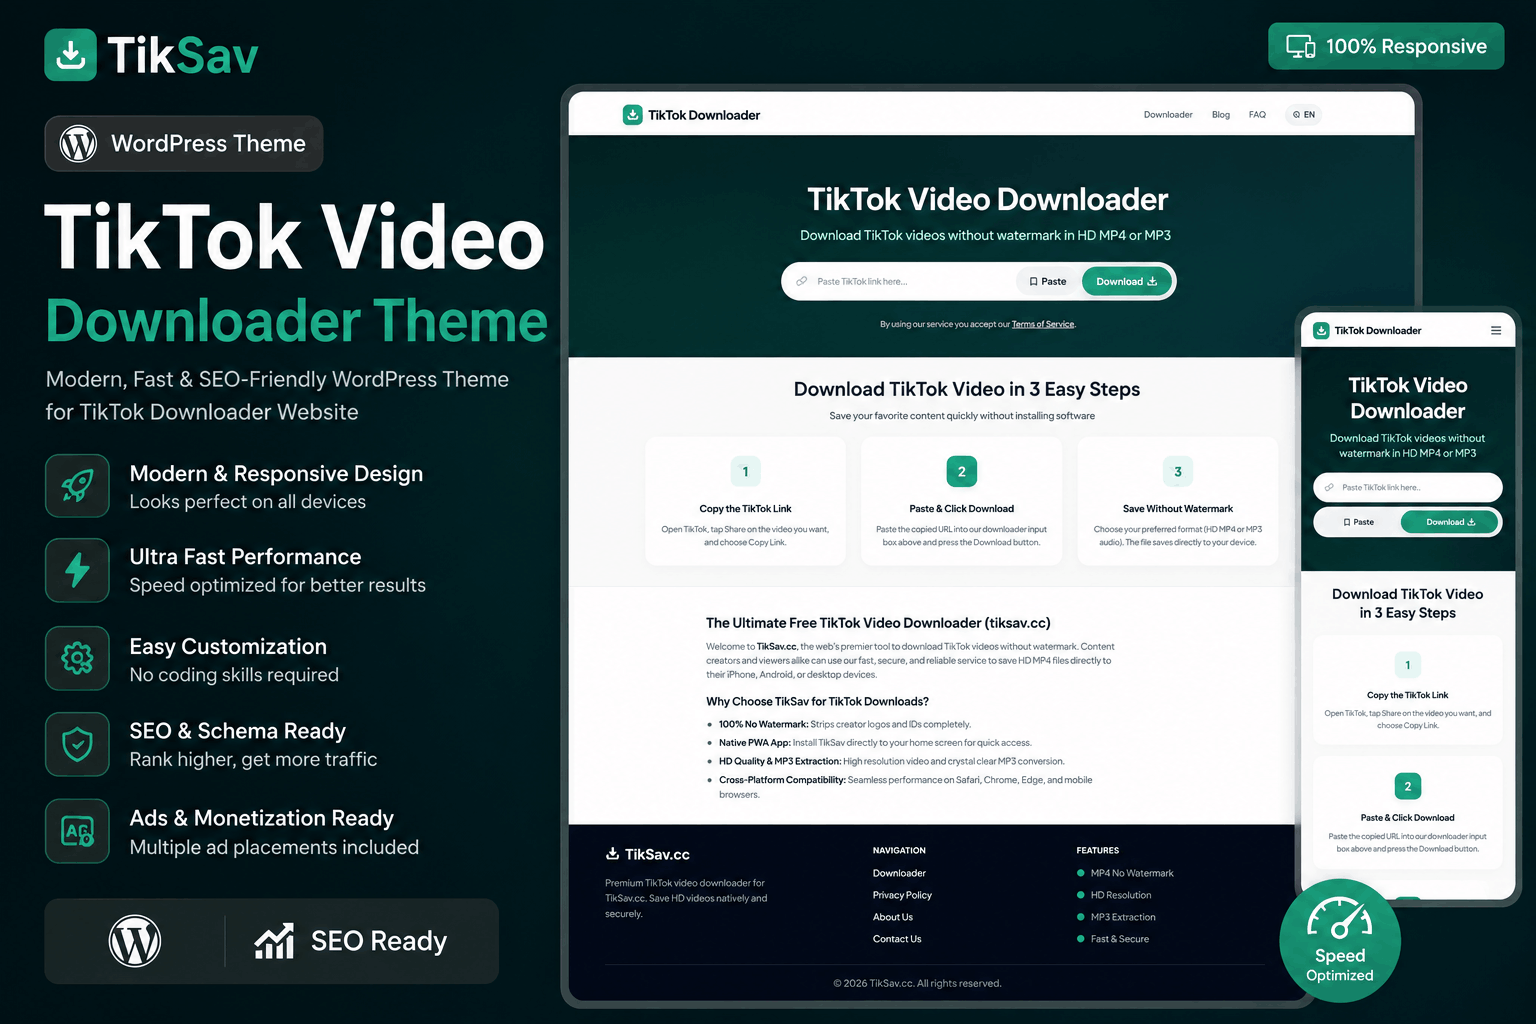Click the Fast & Secure feature item
1536x1024 pixels.
pyautogui.click(x=1113, y=939)
